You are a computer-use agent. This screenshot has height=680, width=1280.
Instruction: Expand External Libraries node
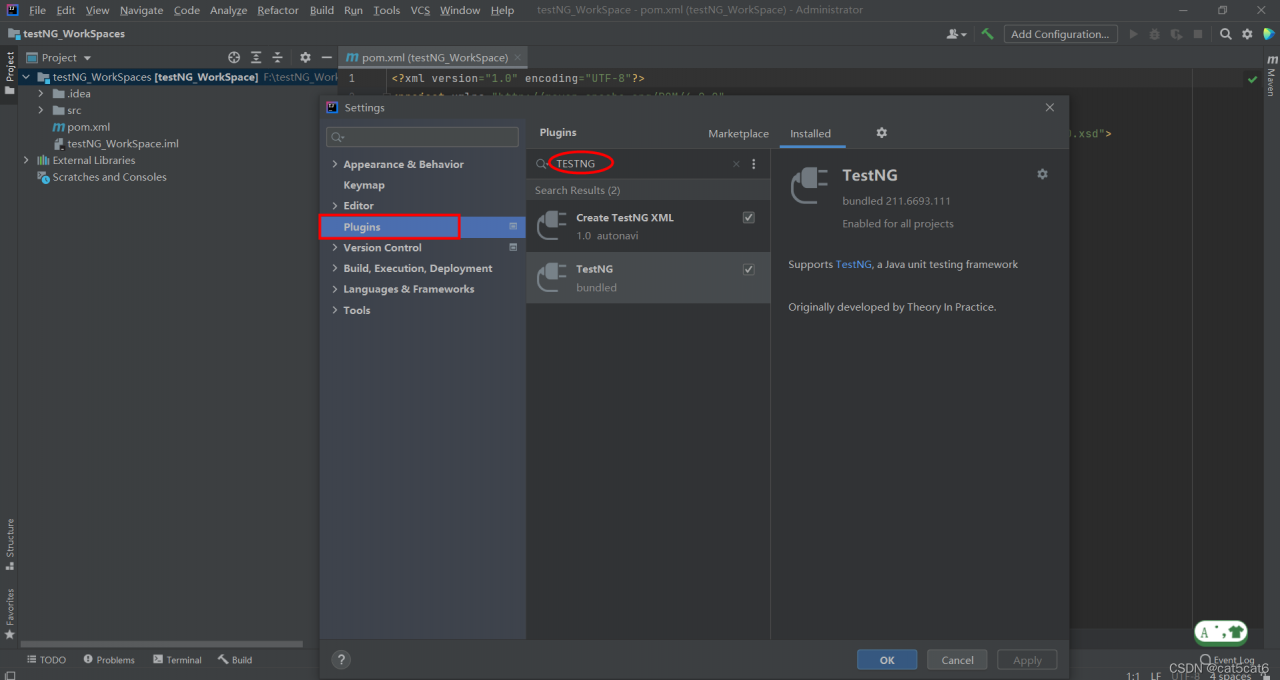coord(26,160)
